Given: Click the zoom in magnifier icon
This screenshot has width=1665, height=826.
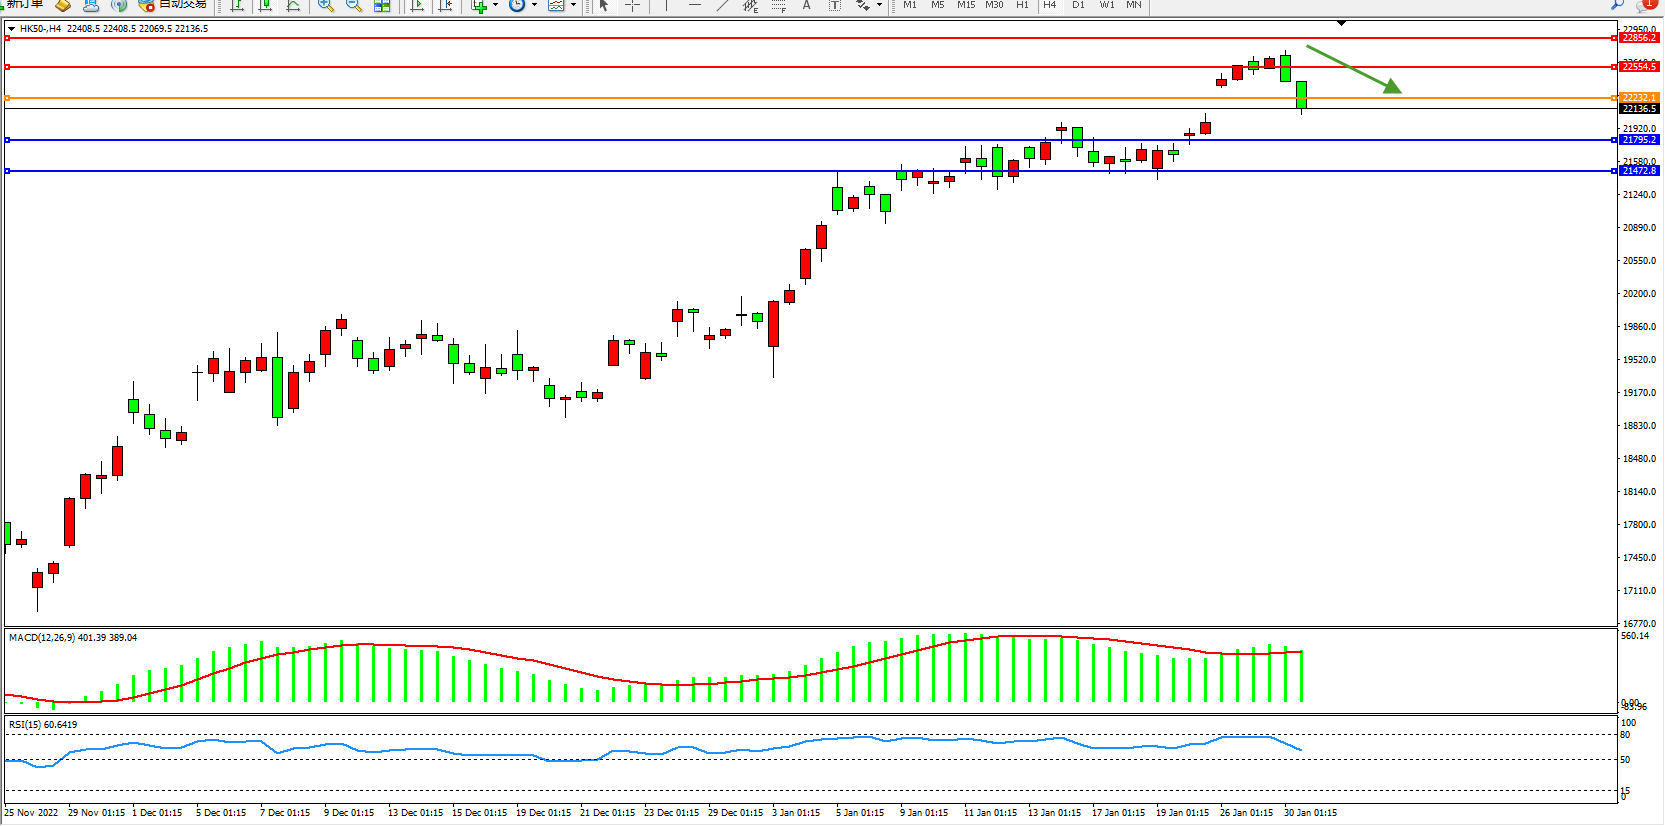Looking at the screenshot, I should pyautogui.click(x=326, y=5).
